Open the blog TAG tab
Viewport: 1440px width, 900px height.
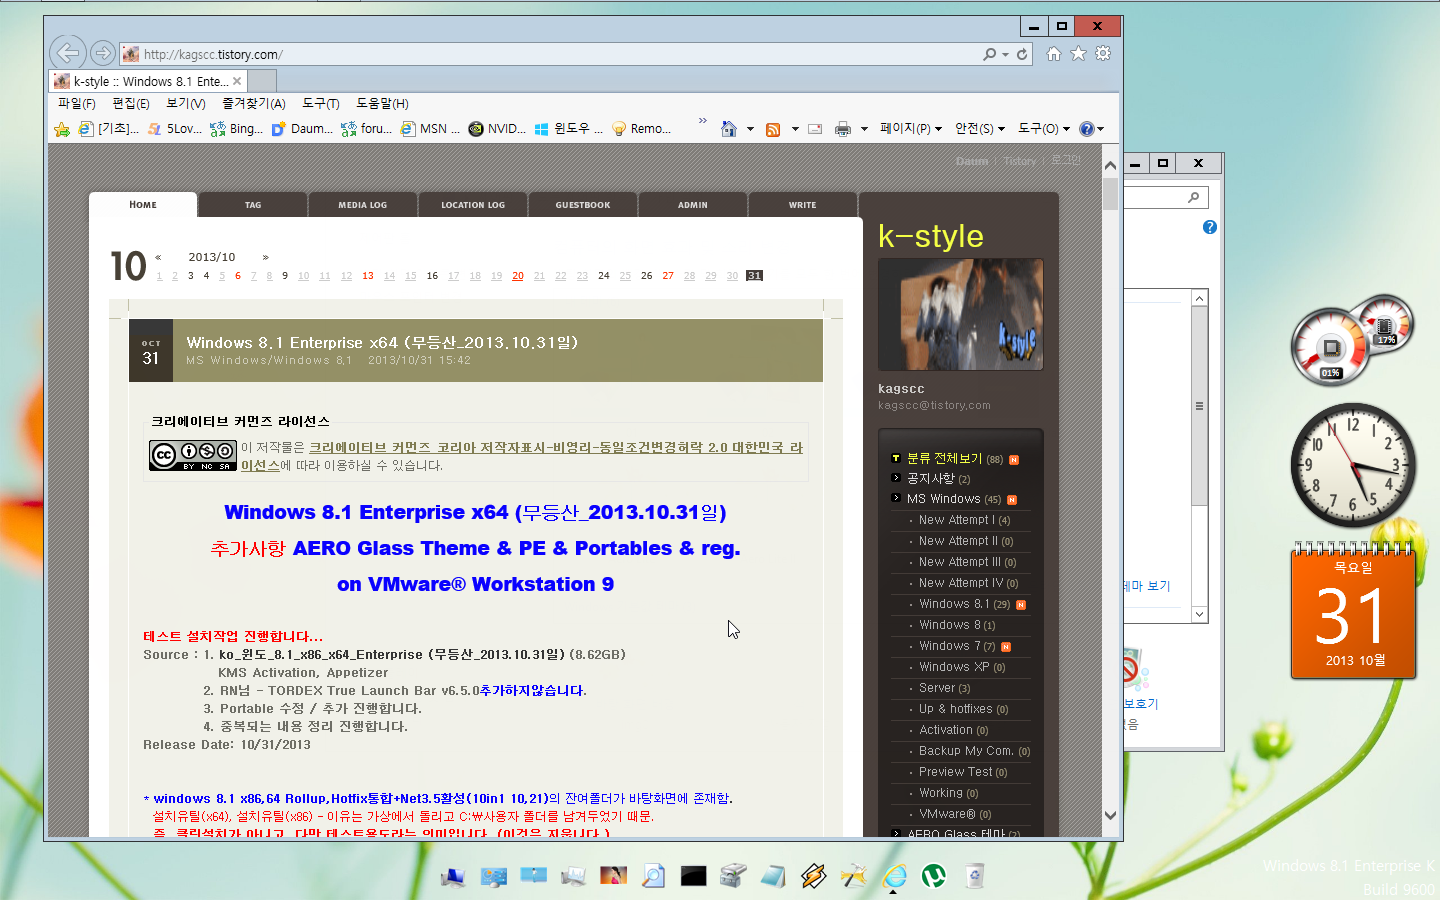point(253,205)
